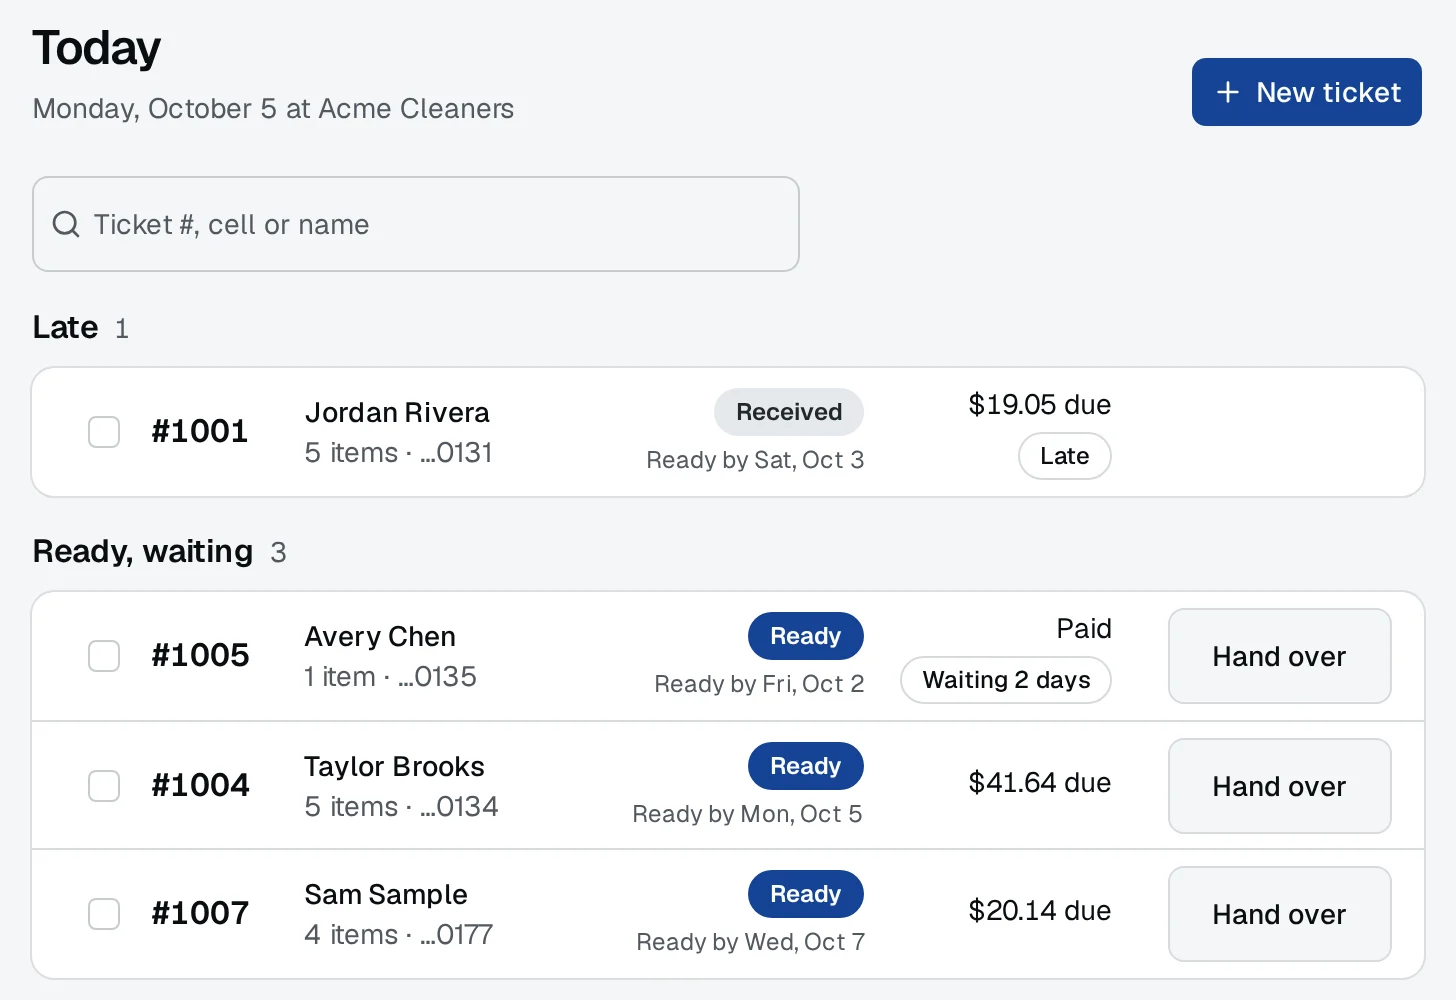Open ticket number #1001
This screenshot has width=1456, height=1000.
pos(200,431)
